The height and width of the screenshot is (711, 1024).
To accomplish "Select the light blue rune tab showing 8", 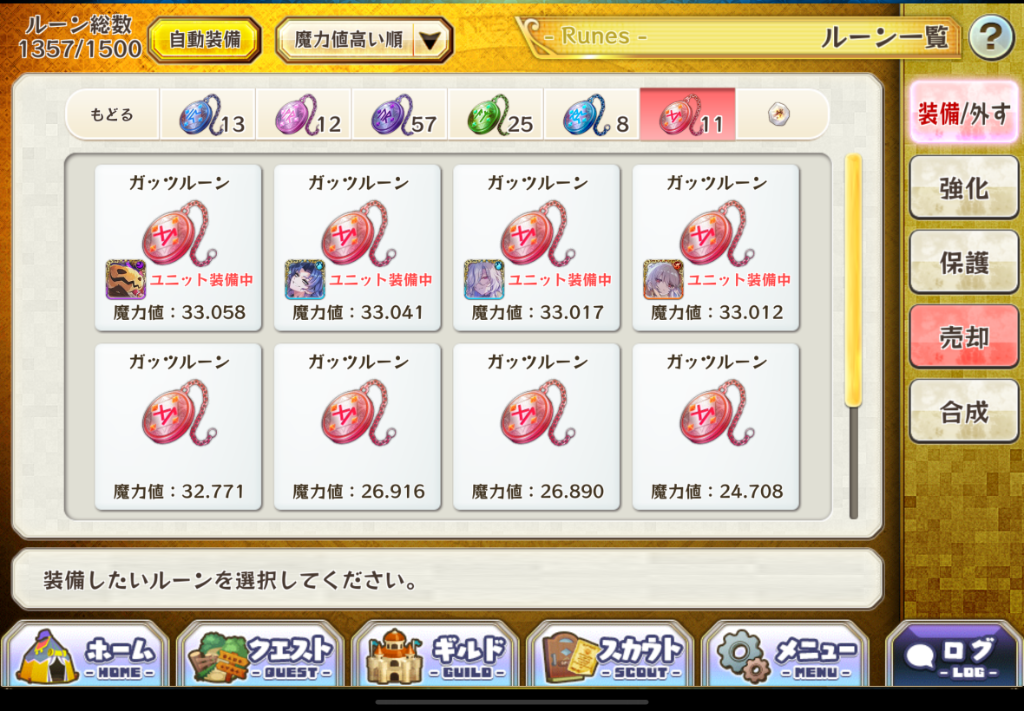I will pos(592,115).
